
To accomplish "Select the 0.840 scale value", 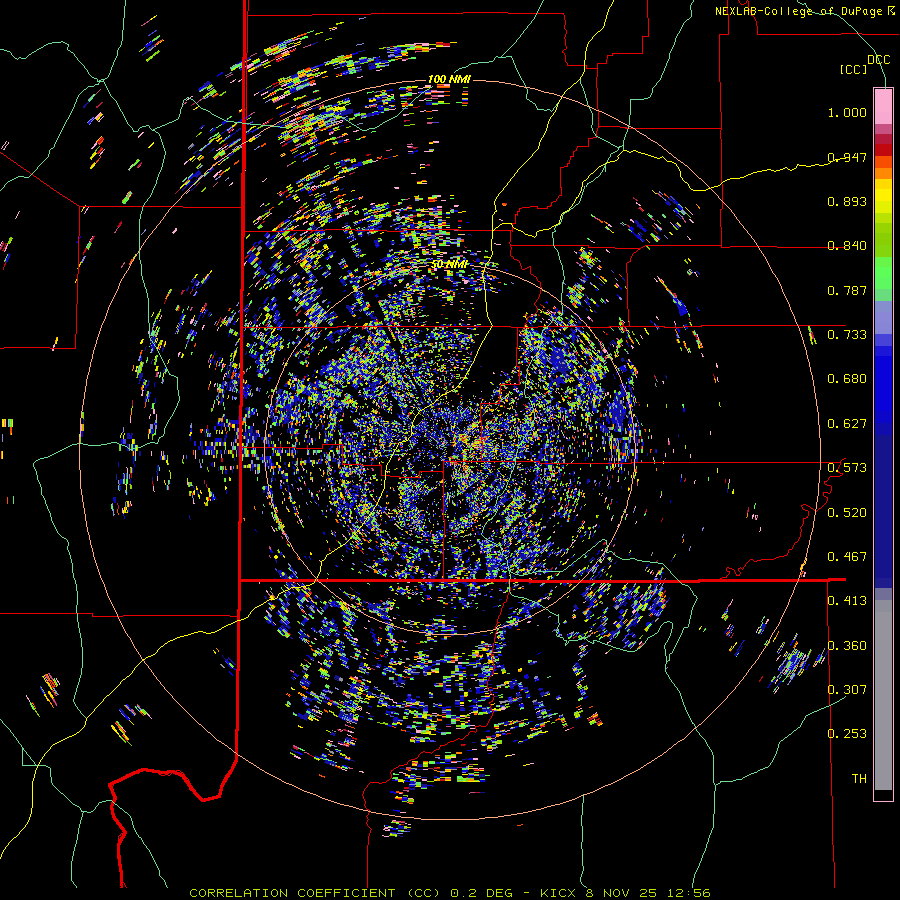I will (847, 246).
